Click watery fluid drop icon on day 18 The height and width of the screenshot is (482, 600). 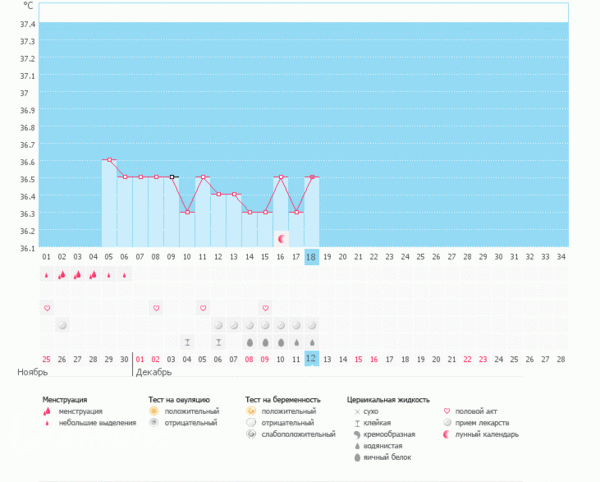(312, 342)
